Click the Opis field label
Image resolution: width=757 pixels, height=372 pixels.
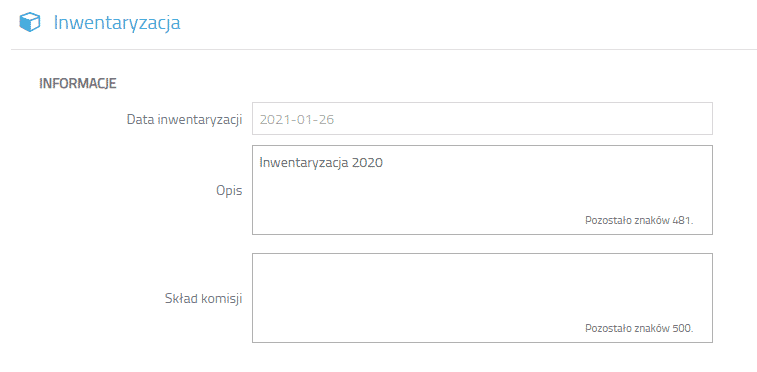point(229,191)
